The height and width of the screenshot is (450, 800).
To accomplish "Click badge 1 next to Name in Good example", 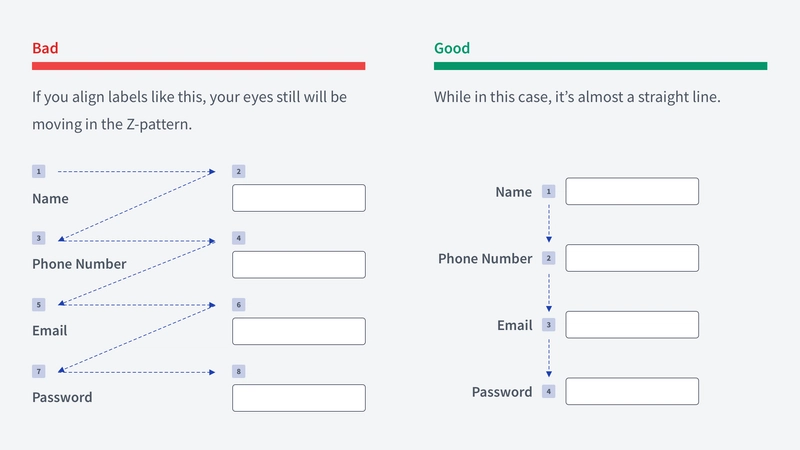I will (548, 191).
